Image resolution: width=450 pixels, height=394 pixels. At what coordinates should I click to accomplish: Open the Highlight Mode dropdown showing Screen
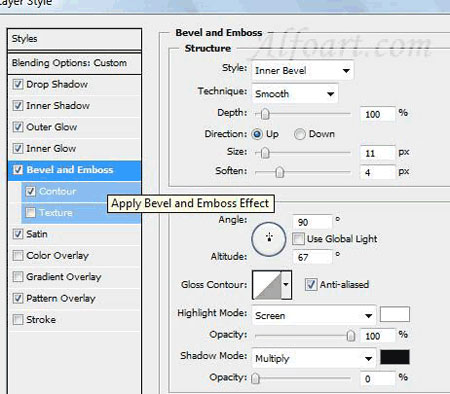(x=314, y=315)
